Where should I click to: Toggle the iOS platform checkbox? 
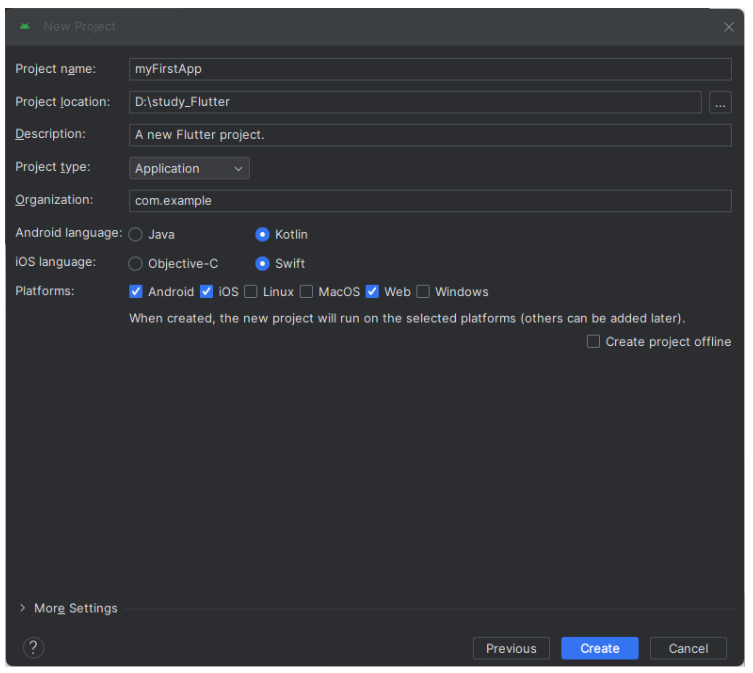[x=206, y=292]
